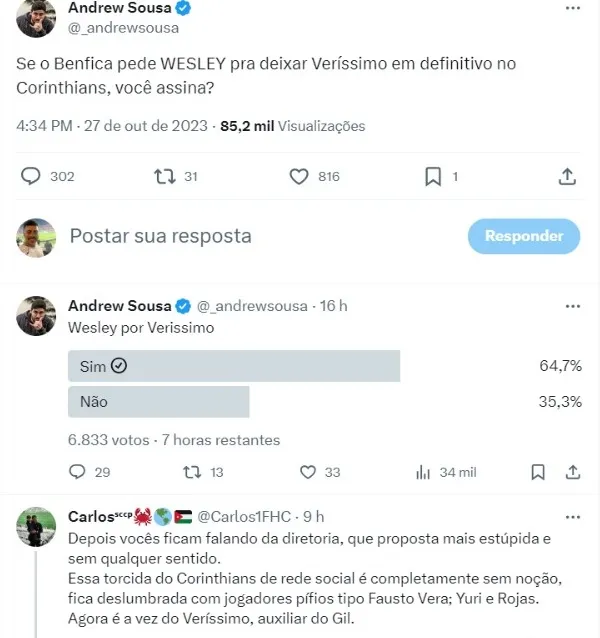Open more options on Carlos's reply
Image resolution: width=600 pixels, height=638 pixels.
click(571, 516)
